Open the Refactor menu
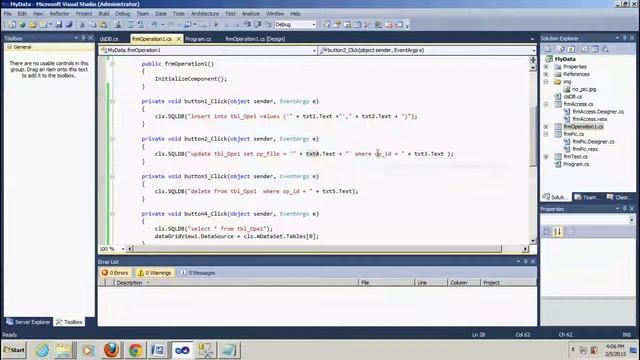The image size is (640, 360). point(60,14)
